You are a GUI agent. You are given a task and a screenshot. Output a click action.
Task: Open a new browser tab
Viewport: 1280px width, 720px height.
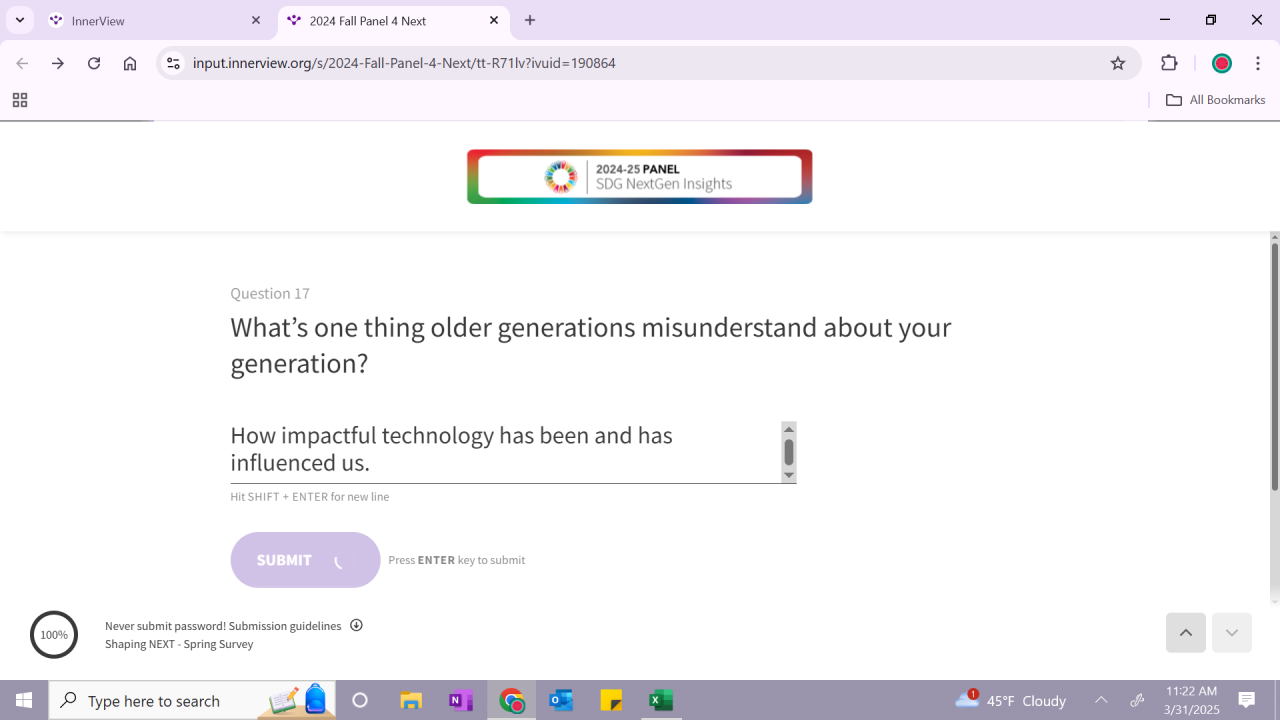click(x=530, y=20)
